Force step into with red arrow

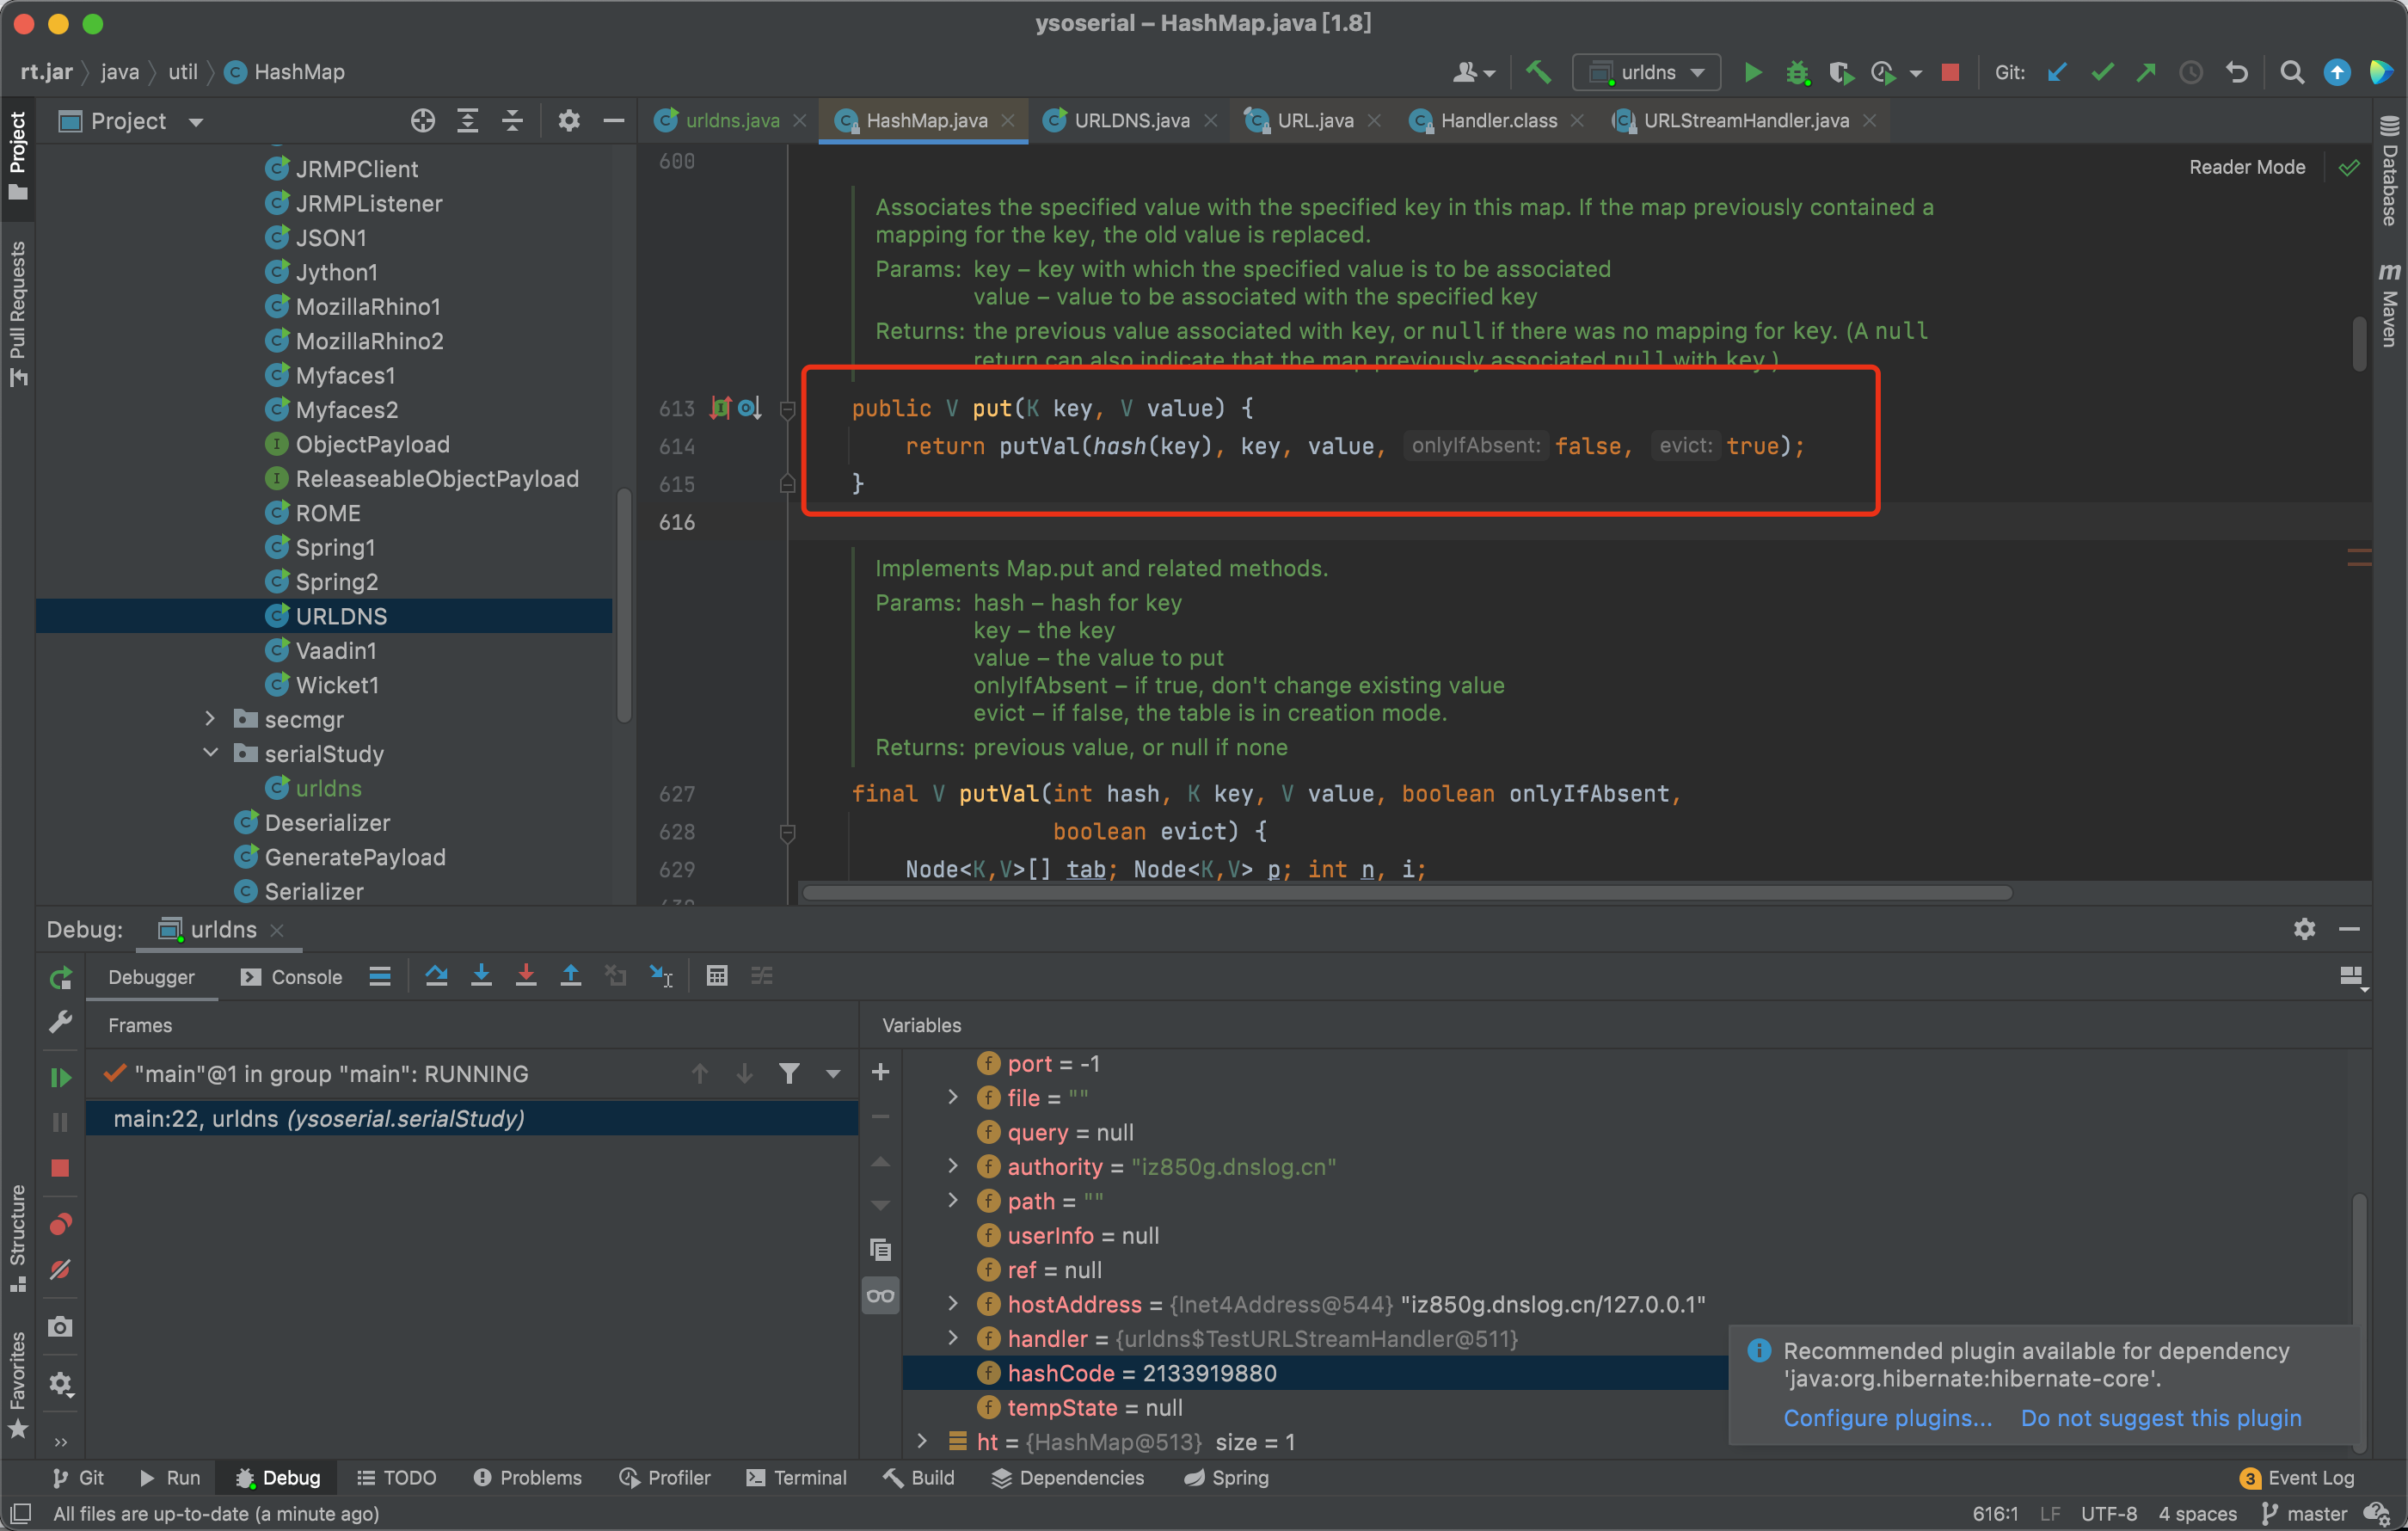[x=526, y=976]
